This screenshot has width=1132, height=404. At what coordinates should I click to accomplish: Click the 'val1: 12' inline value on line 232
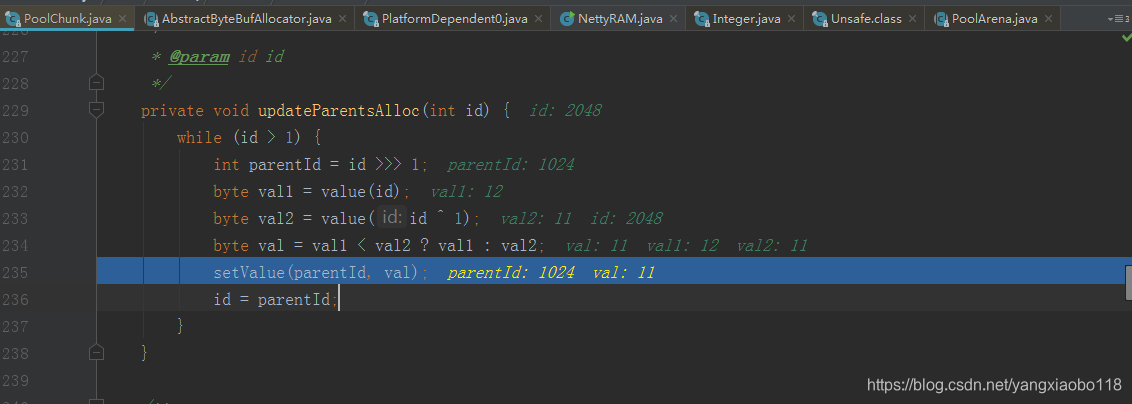(x=466, y=192)
